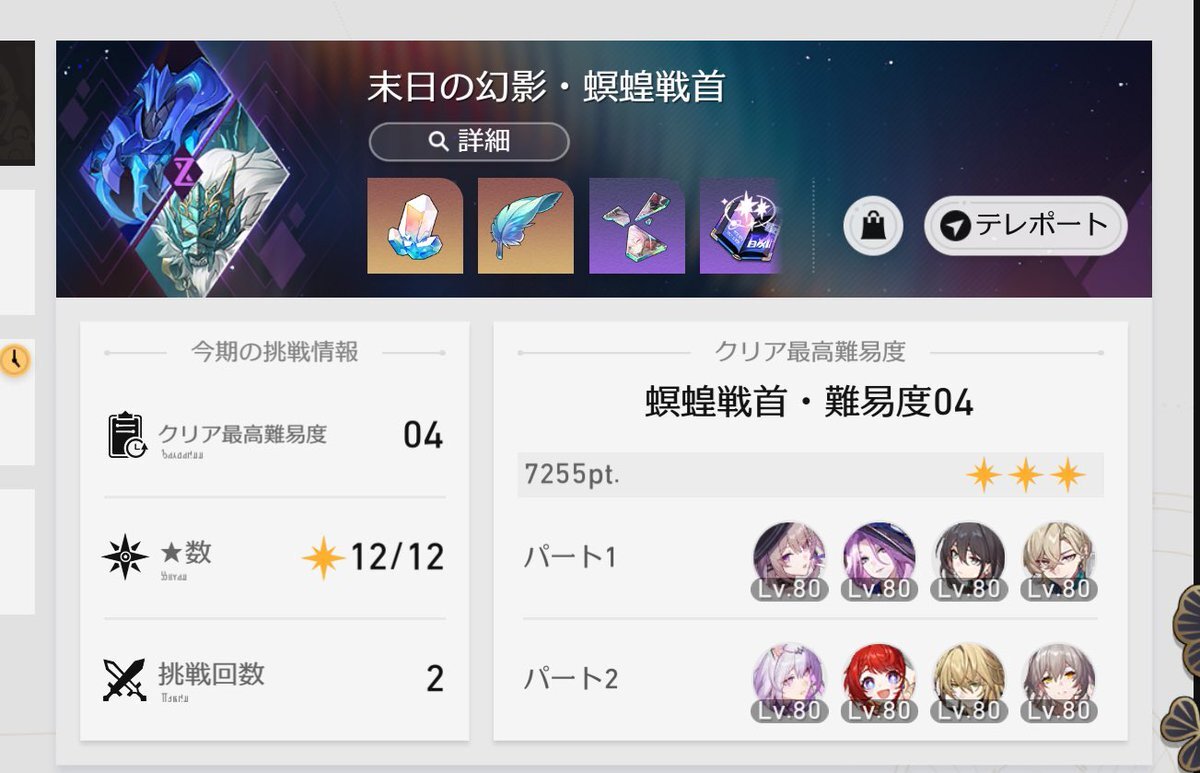The image size is (1200, 773).
Task: Select purple-haired hat character in パート1
Action: tap(879, 560)
